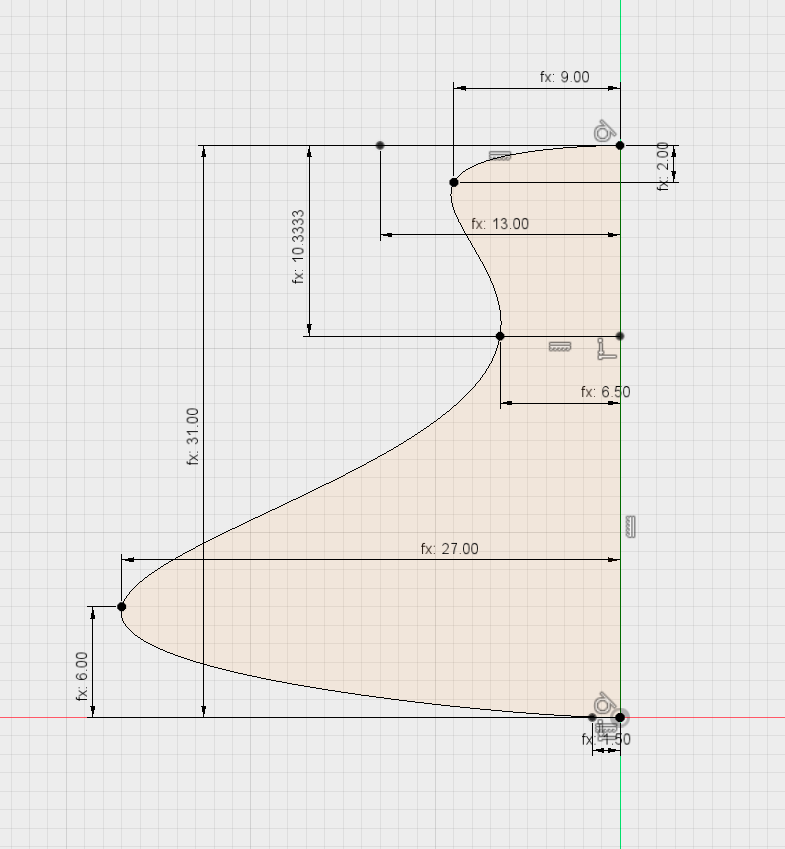
Task: Click the spline fit point at the 6.50 offset
Action: pos(500,336)
